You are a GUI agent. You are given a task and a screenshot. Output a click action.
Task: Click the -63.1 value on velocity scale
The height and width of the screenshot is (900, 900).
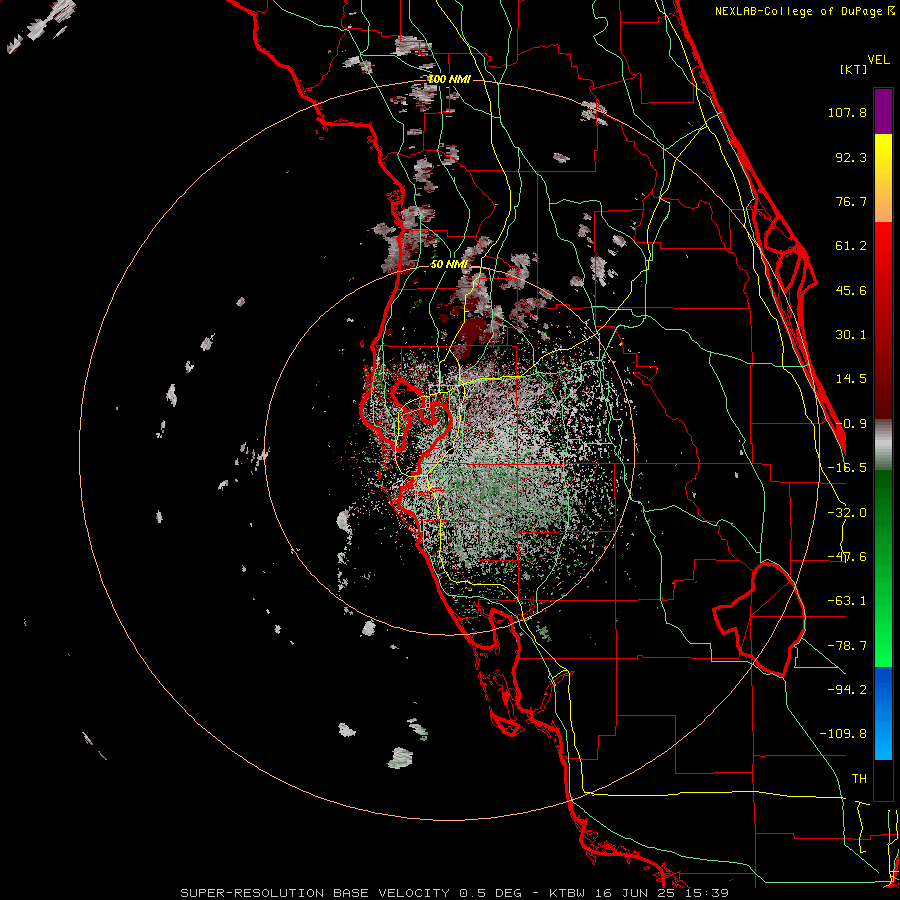[x=847, y=601]
